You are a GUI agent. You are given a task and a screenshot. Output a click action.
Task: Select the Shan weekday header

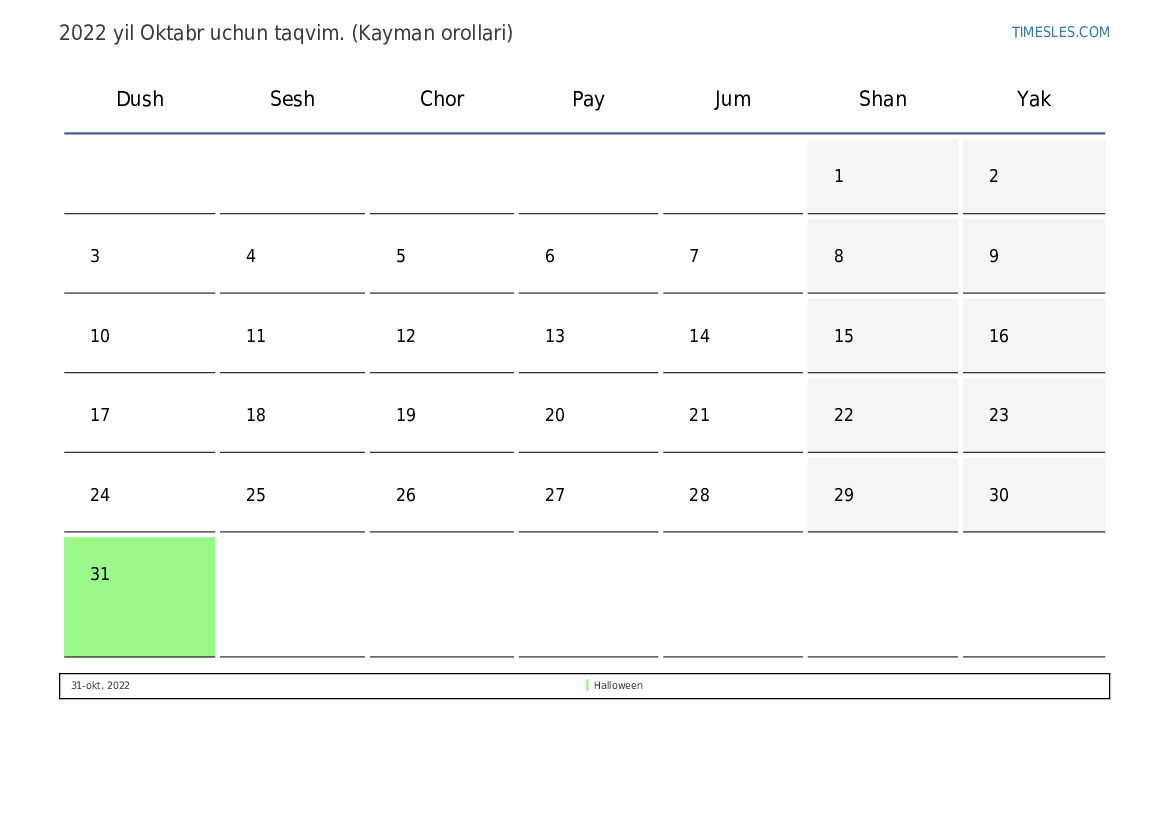(x=883, y=98)
